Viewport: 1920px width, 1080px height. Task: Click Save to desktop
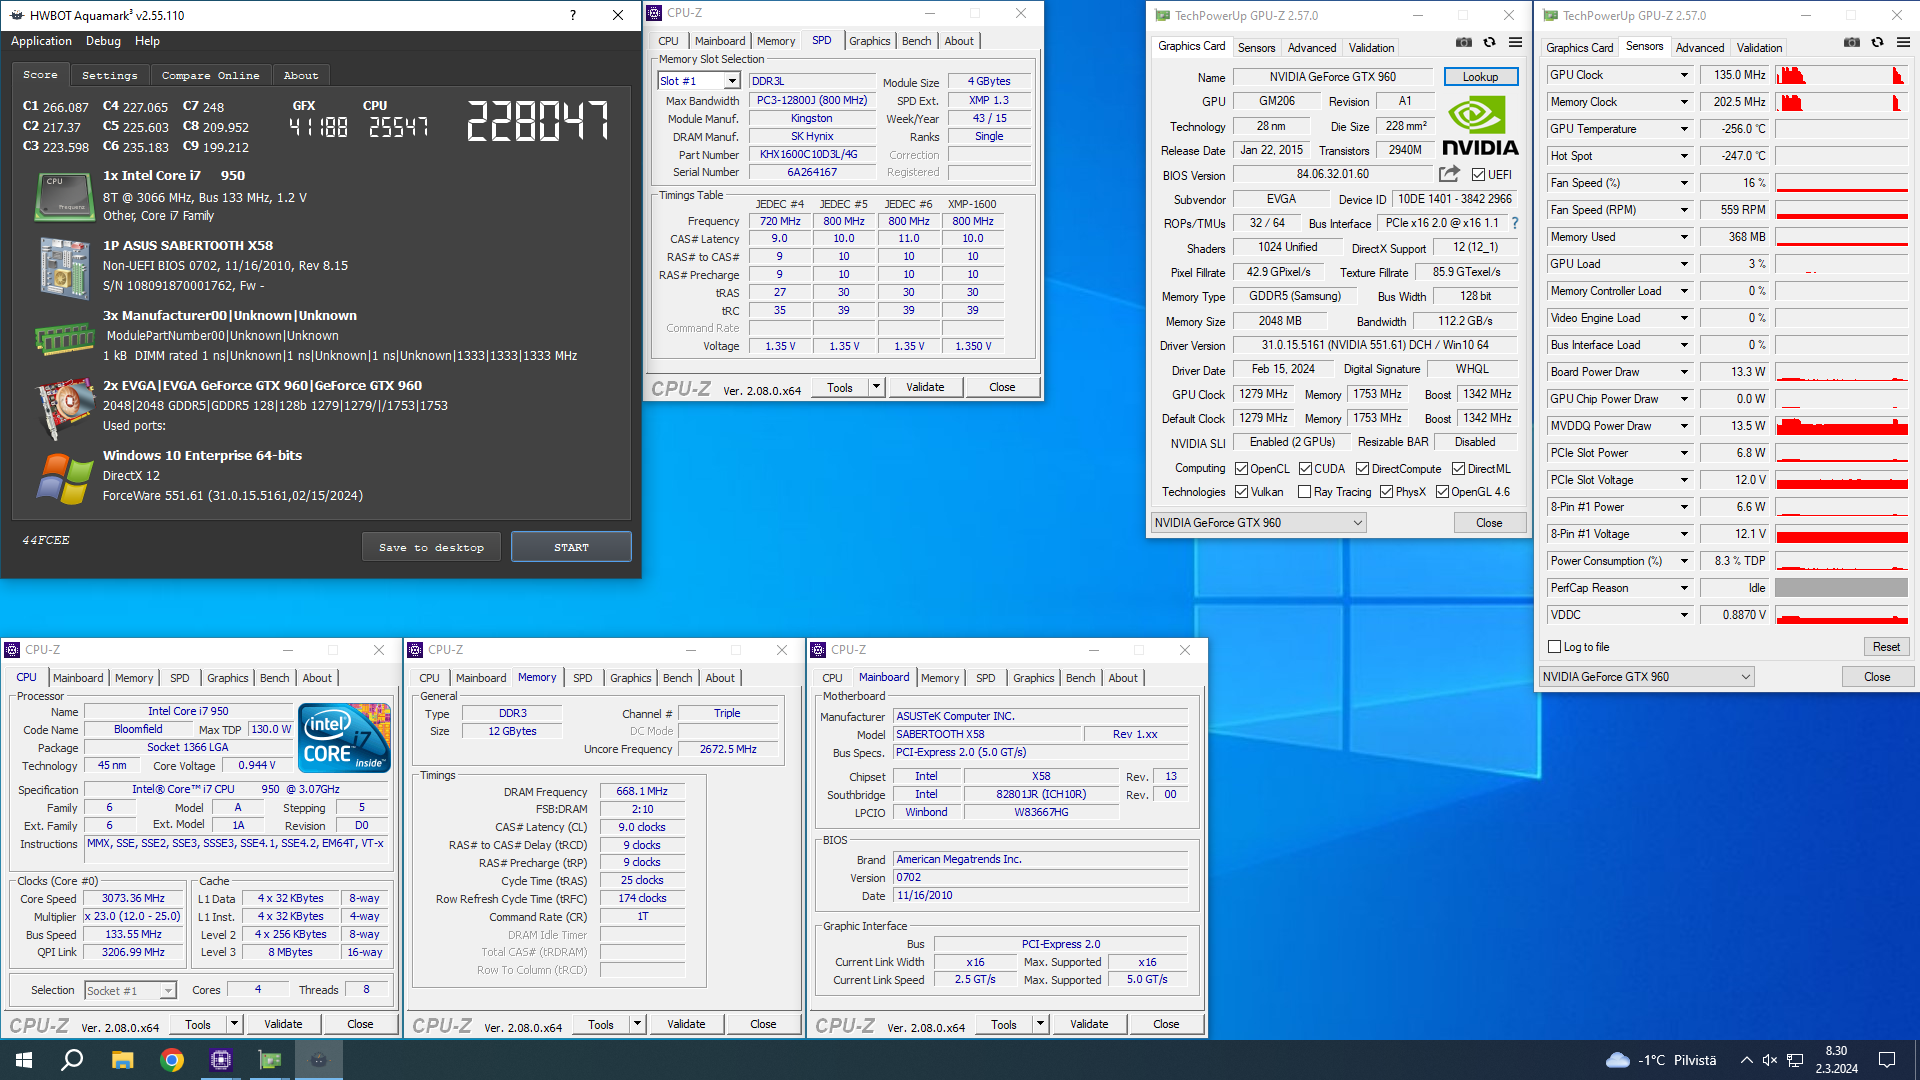tap(431, 547)
